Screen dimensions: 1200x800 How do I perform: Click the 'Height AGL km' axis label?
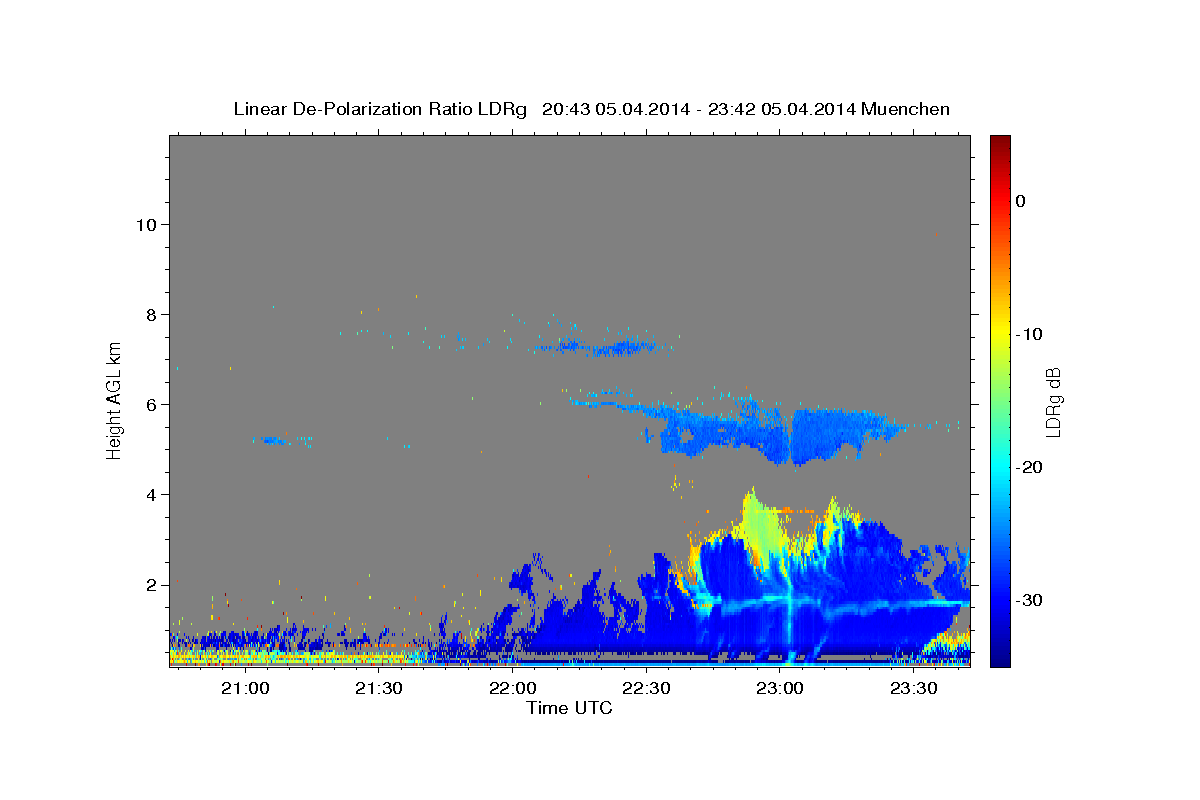(115, 400)
